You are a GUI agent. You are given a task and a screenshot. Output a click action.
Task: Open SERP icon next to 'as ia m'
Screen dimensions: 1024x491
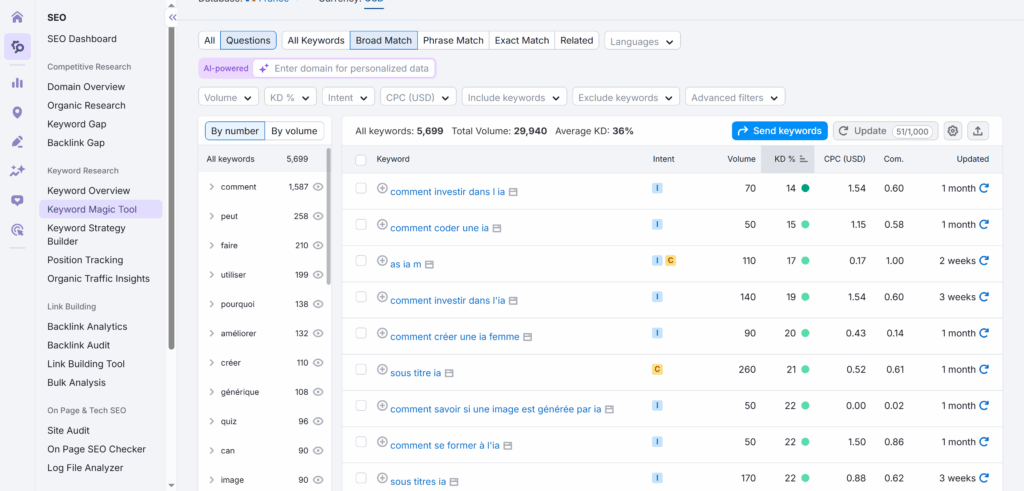tap(429, 264)
